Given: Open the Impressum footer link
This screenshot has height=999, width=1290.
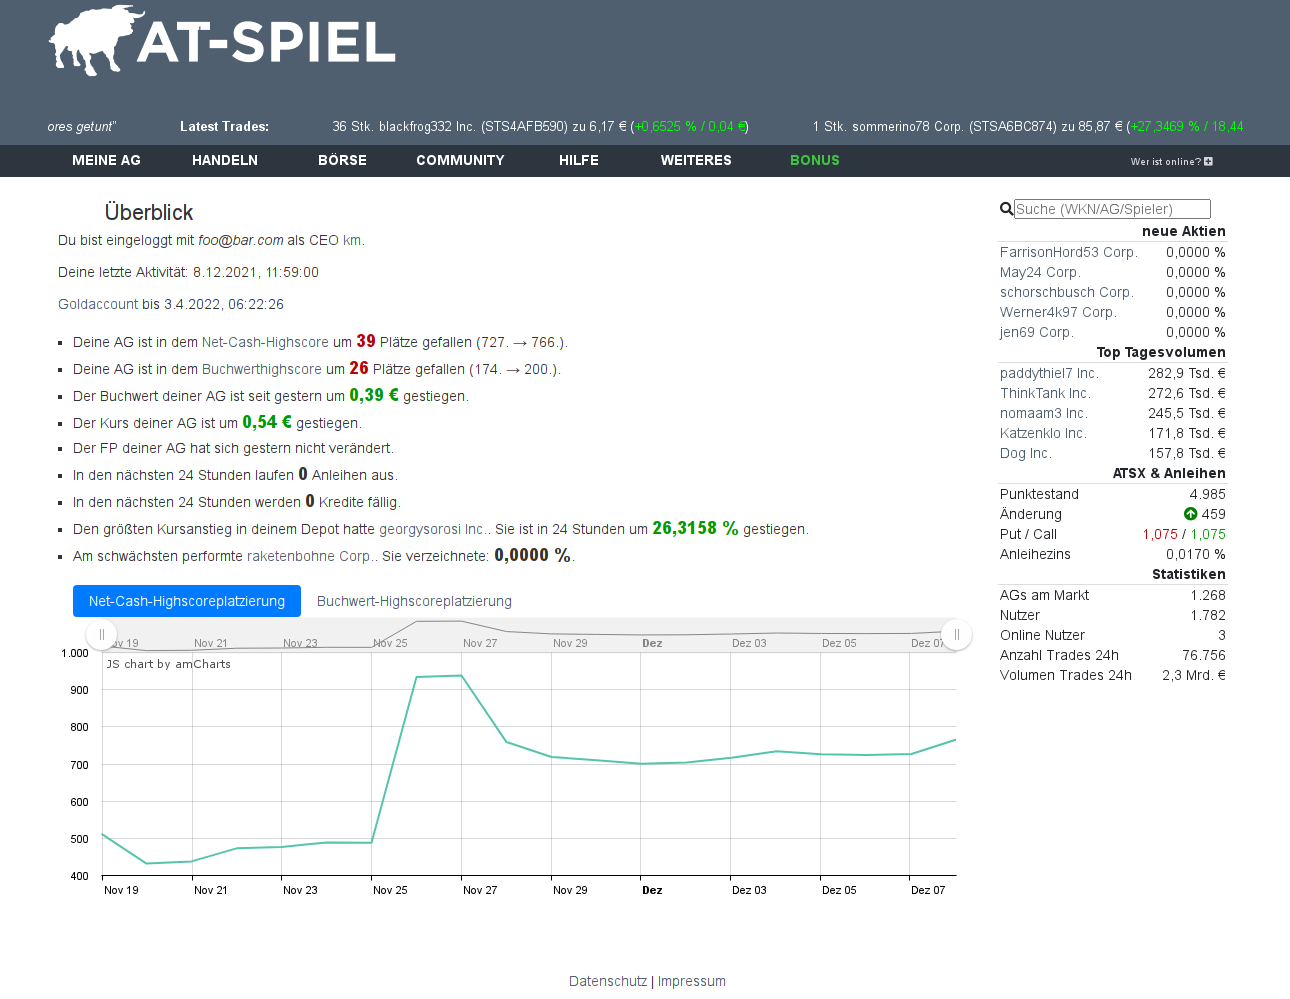Looking at the screenshot, I should click(x=692, y=981).
